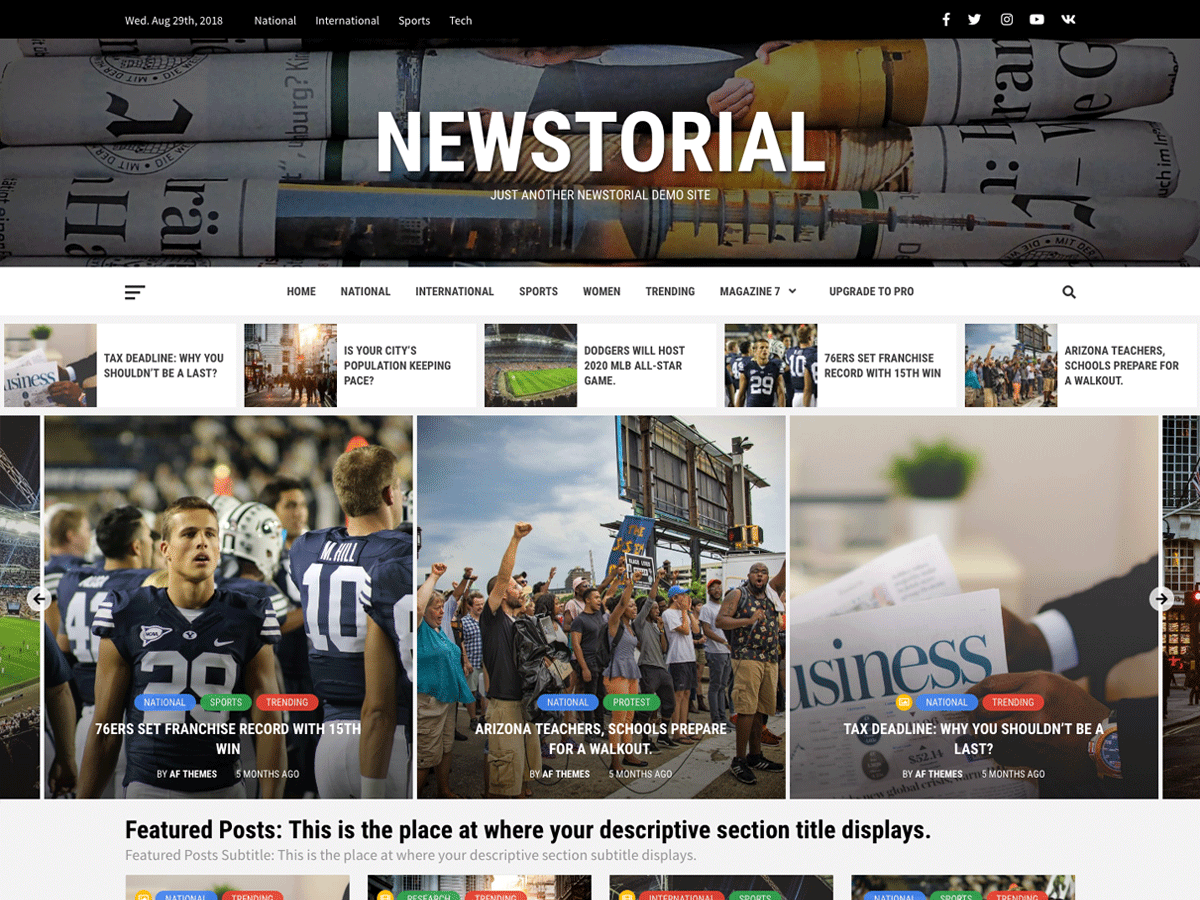Click the TRENDING tag under the tax deadline slide
This screenshot has width=1200, height=900.
(1013, 702)
